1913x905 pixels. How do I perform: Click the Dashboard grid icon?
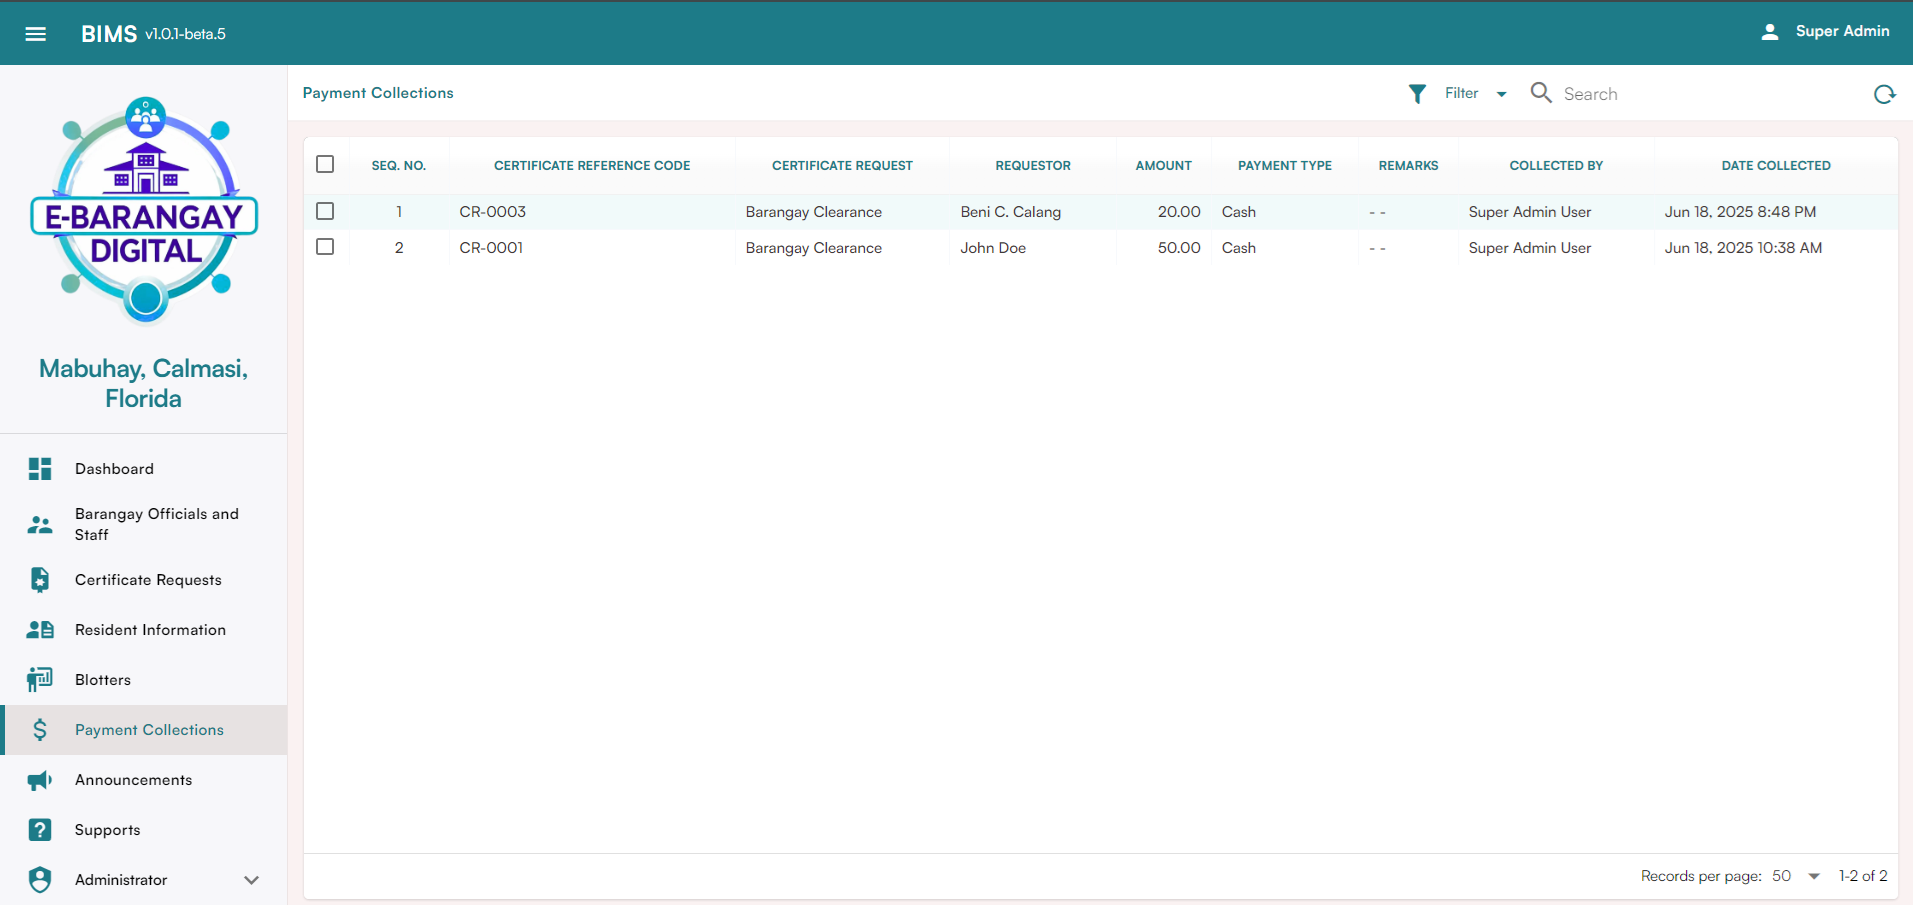[40, 469]
